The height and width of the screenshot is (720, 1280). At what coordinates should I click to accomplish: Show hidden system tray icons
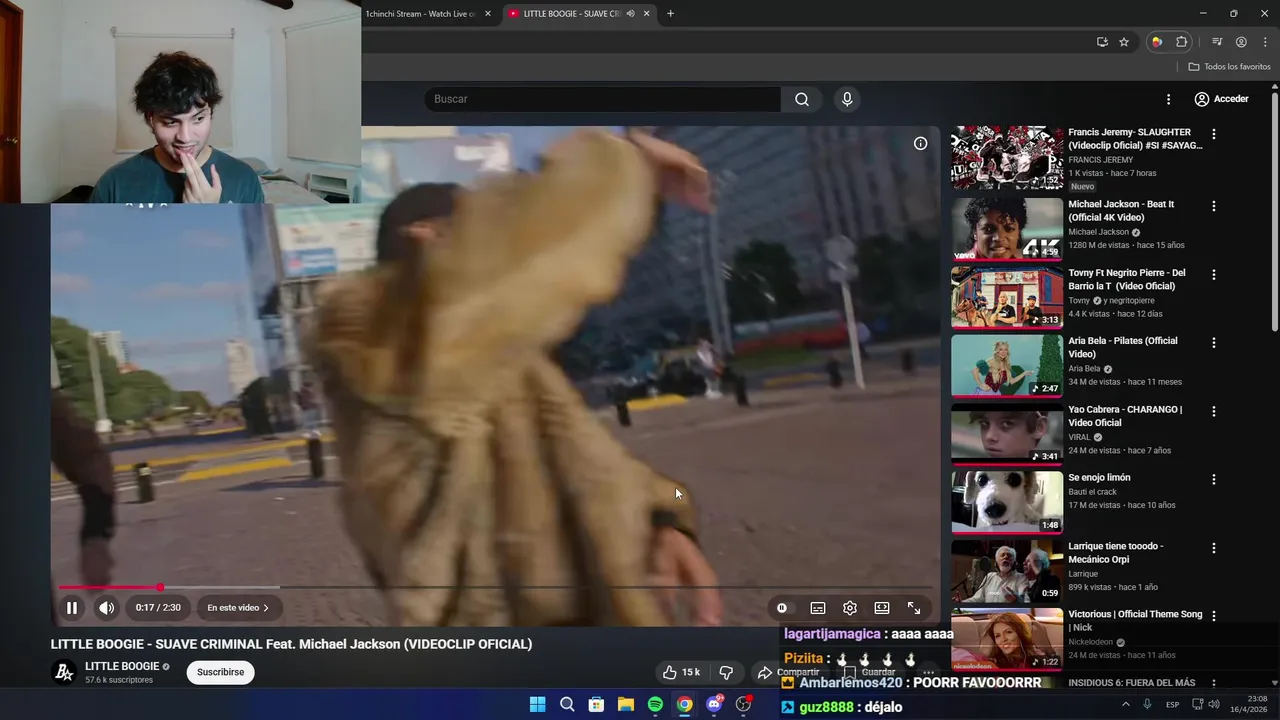1125,704
